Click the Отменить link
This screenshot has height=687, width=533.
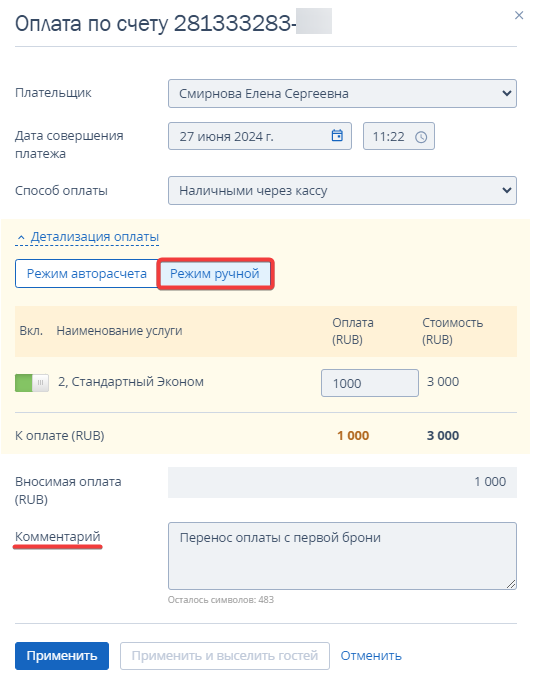click(371, 656)
